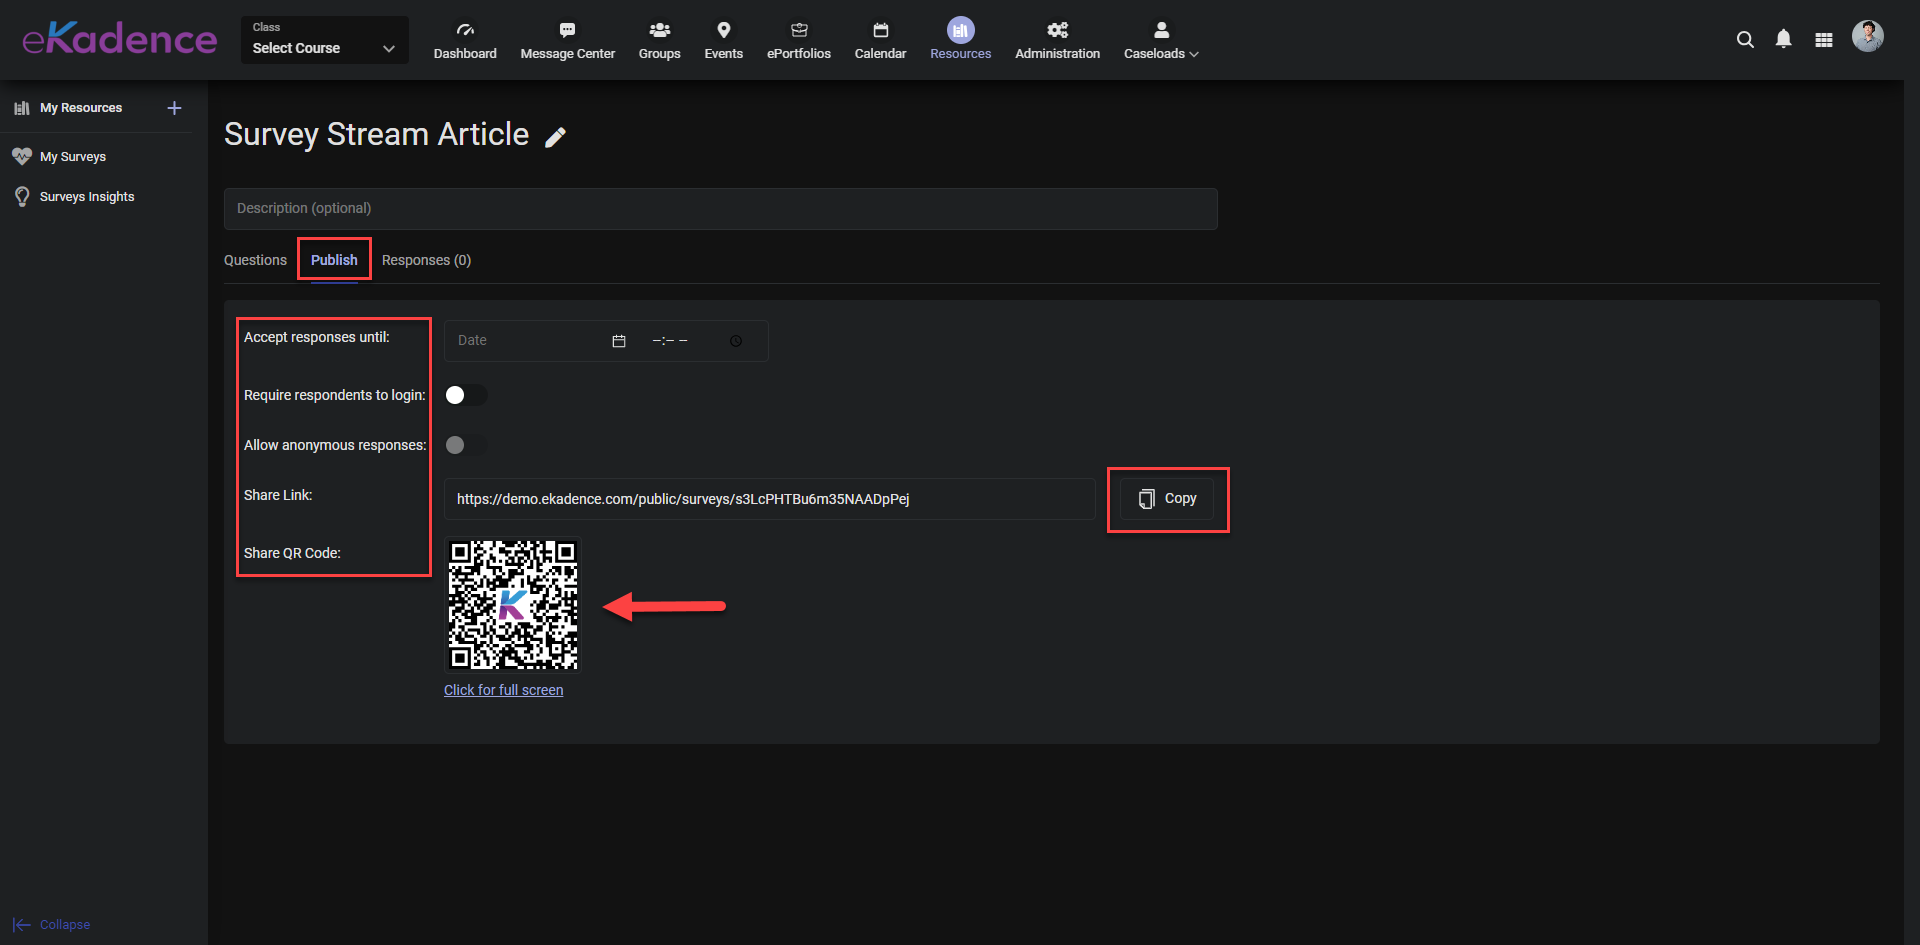Toggle Allow anonymous responses

466,445
